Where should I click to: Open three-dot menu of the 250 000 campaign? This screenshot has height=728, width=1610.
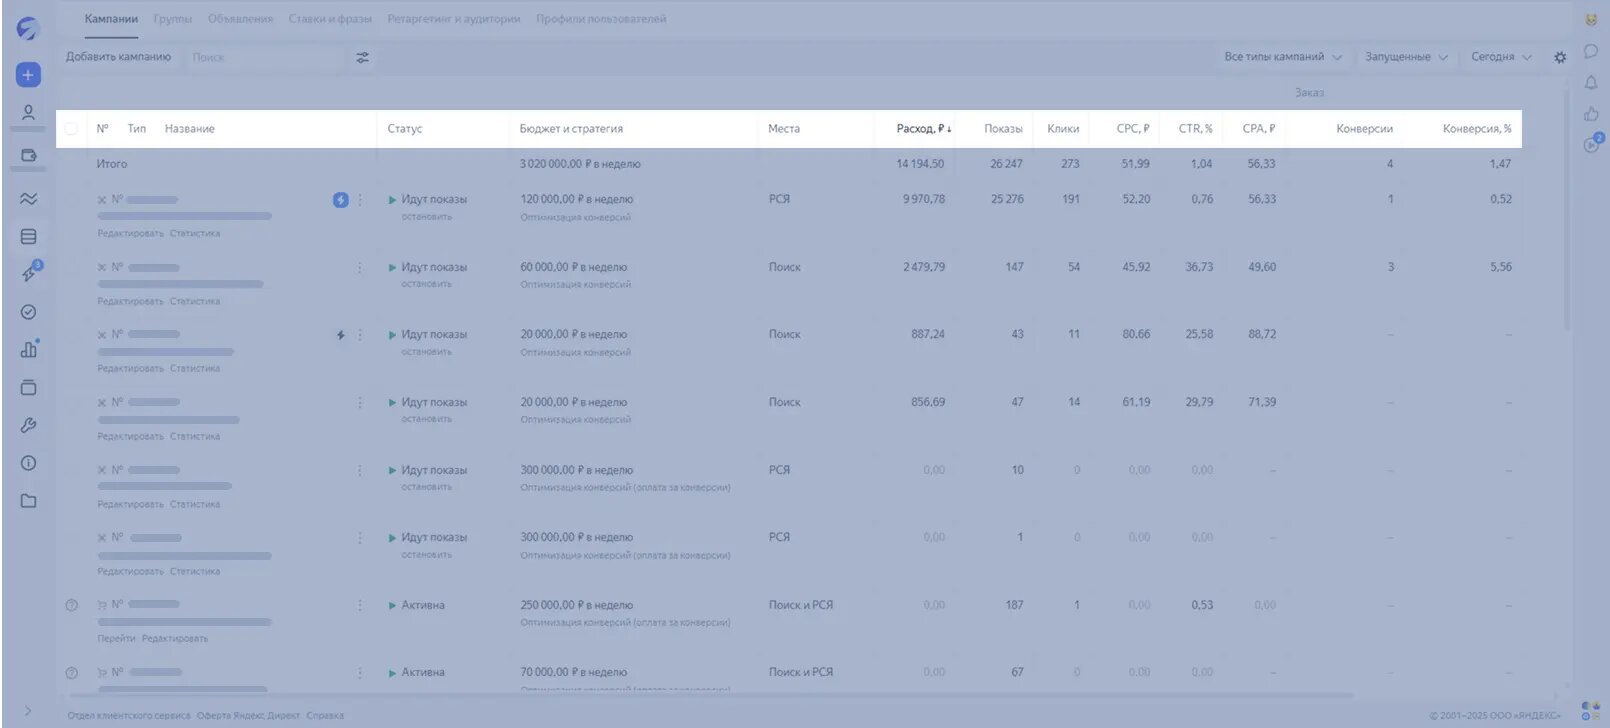(360, 605)
